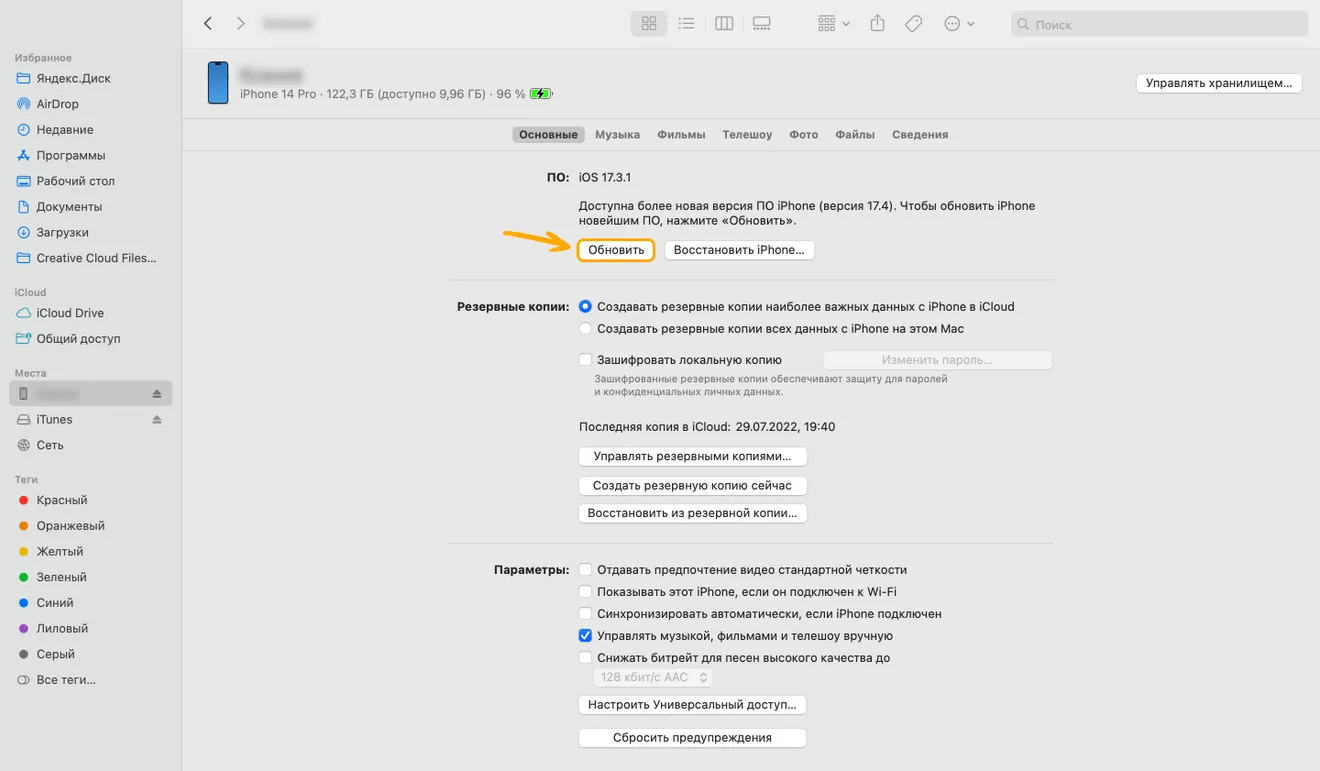
Task: Select iCloud backup radio option
Action: tap(586, 307)
